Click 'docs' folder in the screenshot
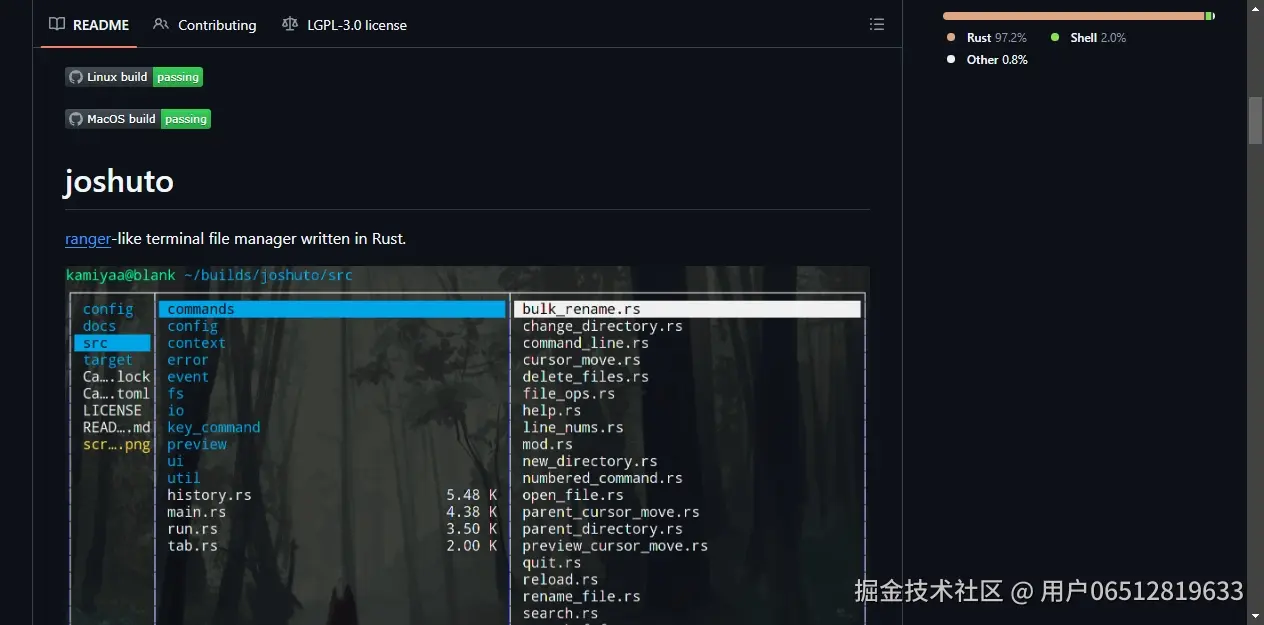Image resolution: width=1264 pixels, height=625 pixels. [x=100, y=326]
